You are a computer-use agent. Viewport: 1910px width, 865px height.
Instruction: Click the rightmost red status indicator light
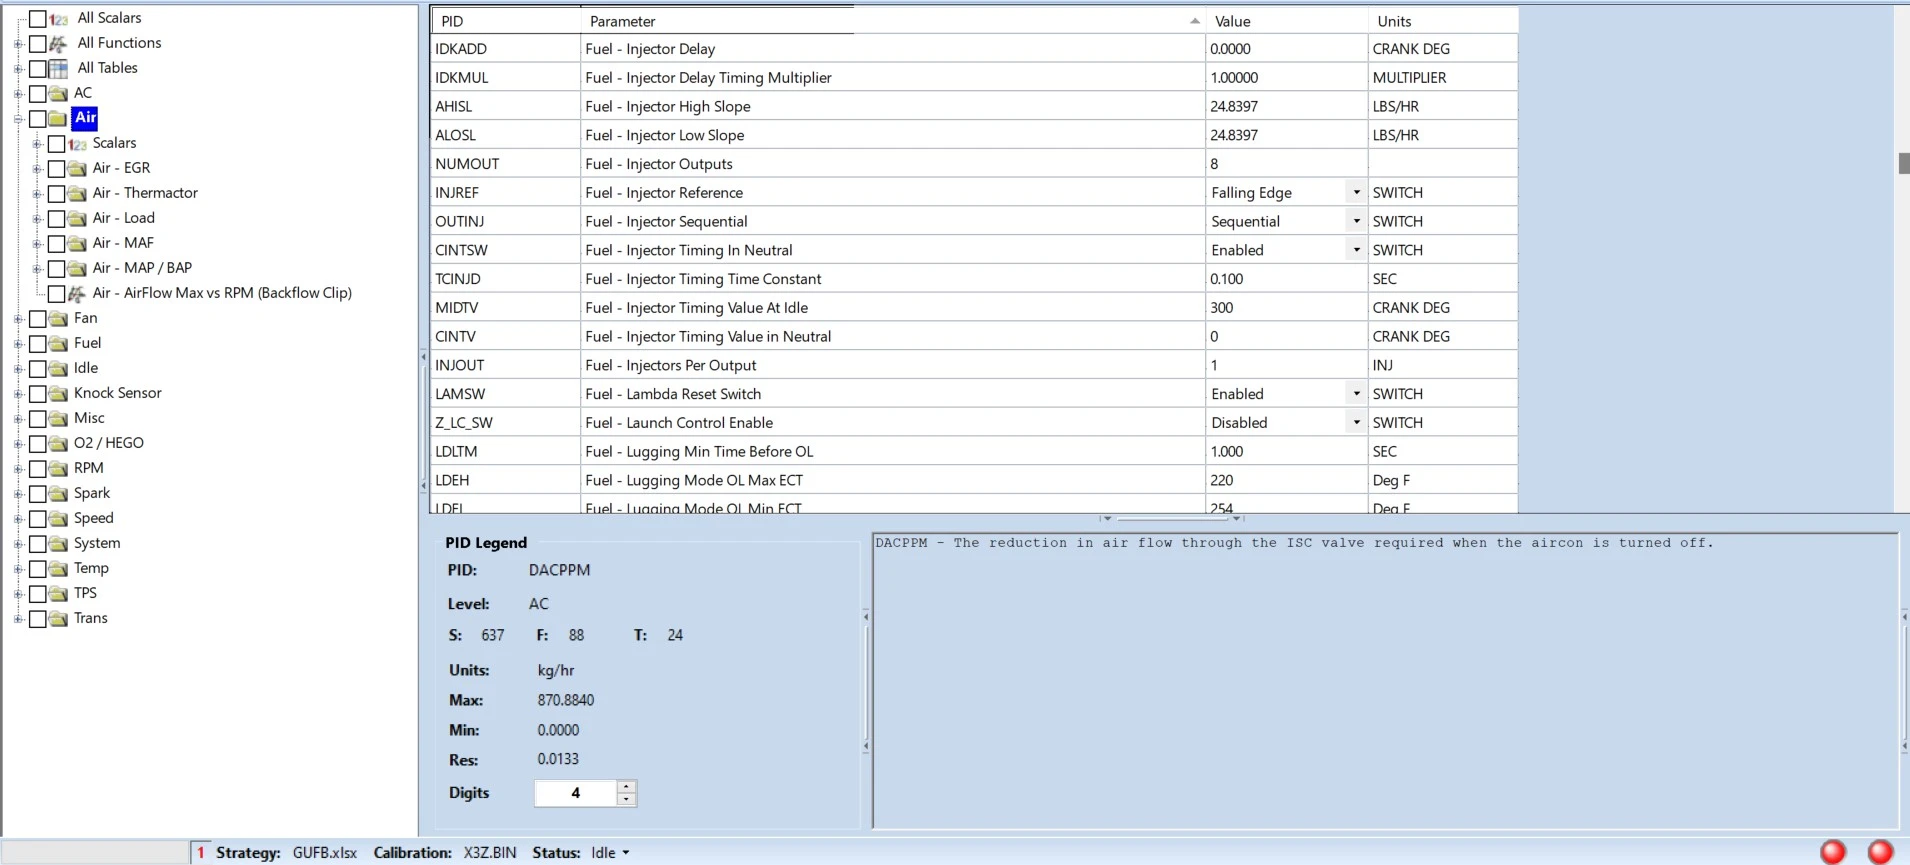tap(1881, 852)
